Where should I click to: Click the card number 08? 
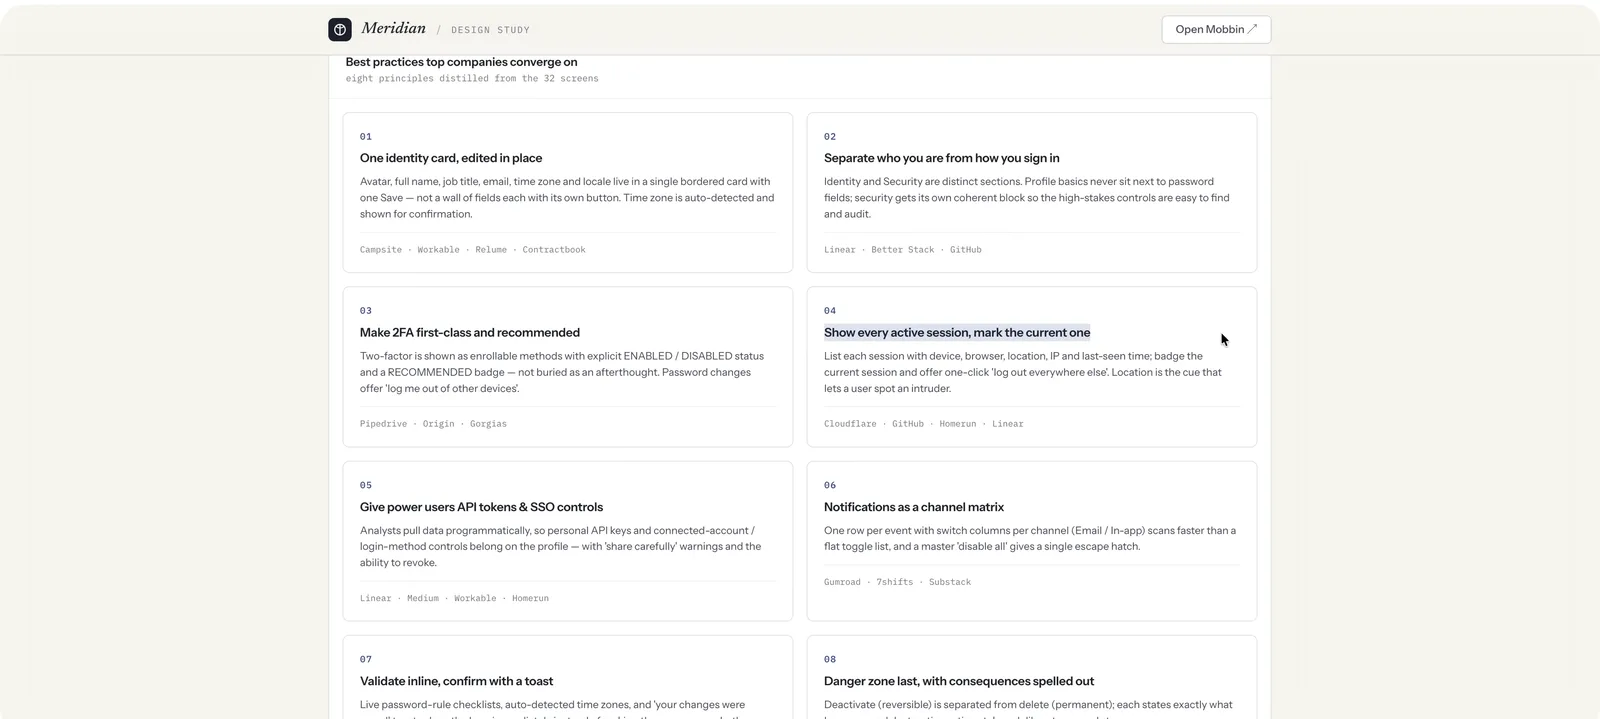(830, 659)
